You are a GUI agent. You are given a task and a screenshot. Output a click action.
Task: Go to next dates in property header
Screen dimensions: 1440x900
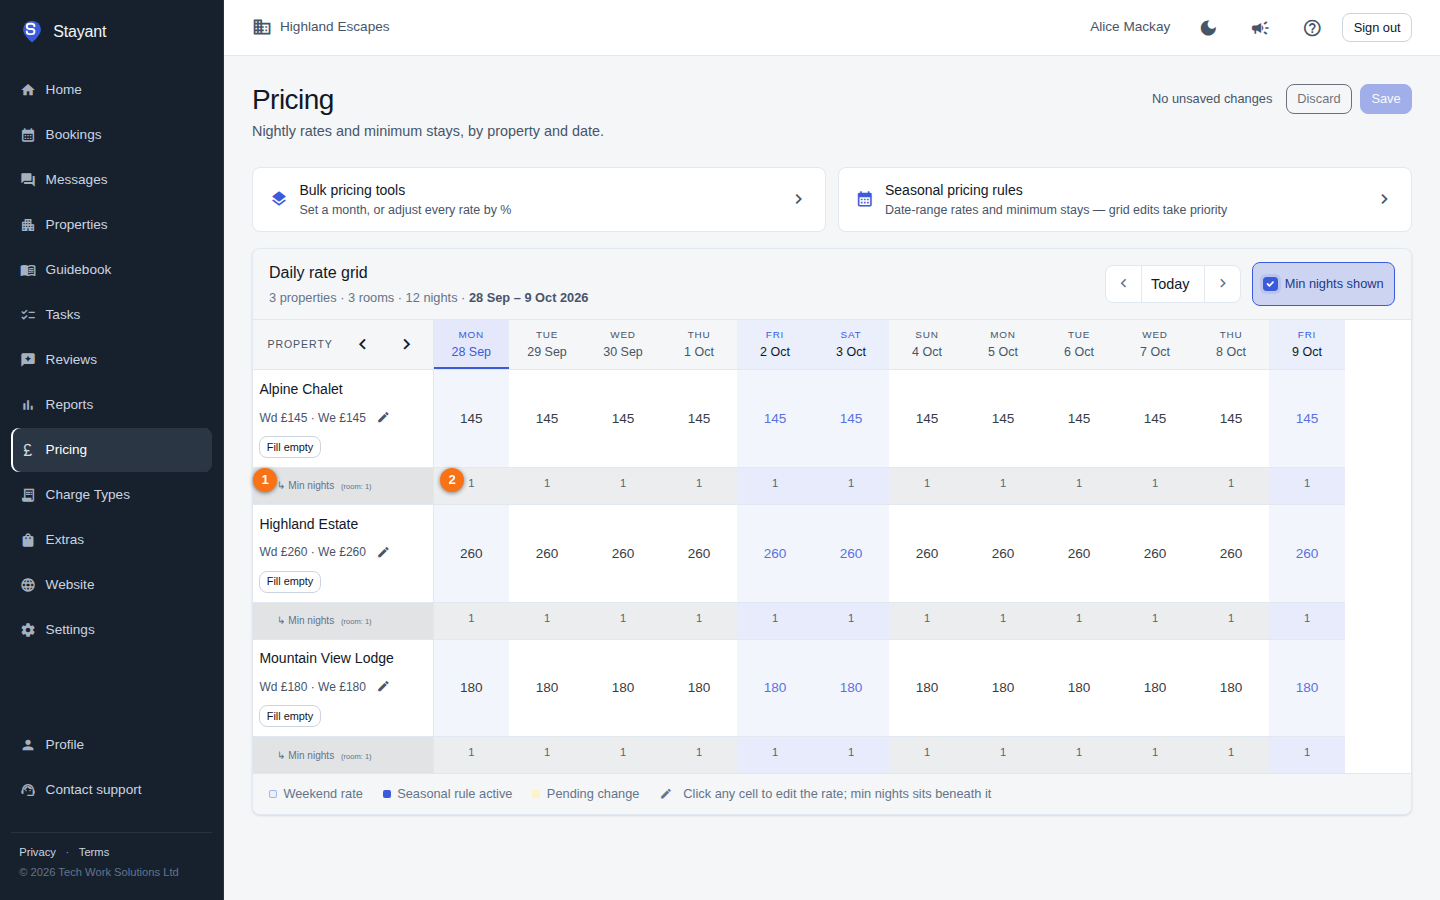point(406,344)
